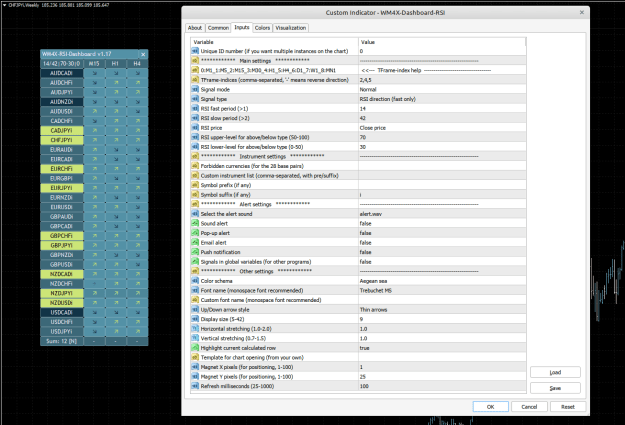
Task: Open arrow style Thin arrows dropdown
Action: coord(442,309)
